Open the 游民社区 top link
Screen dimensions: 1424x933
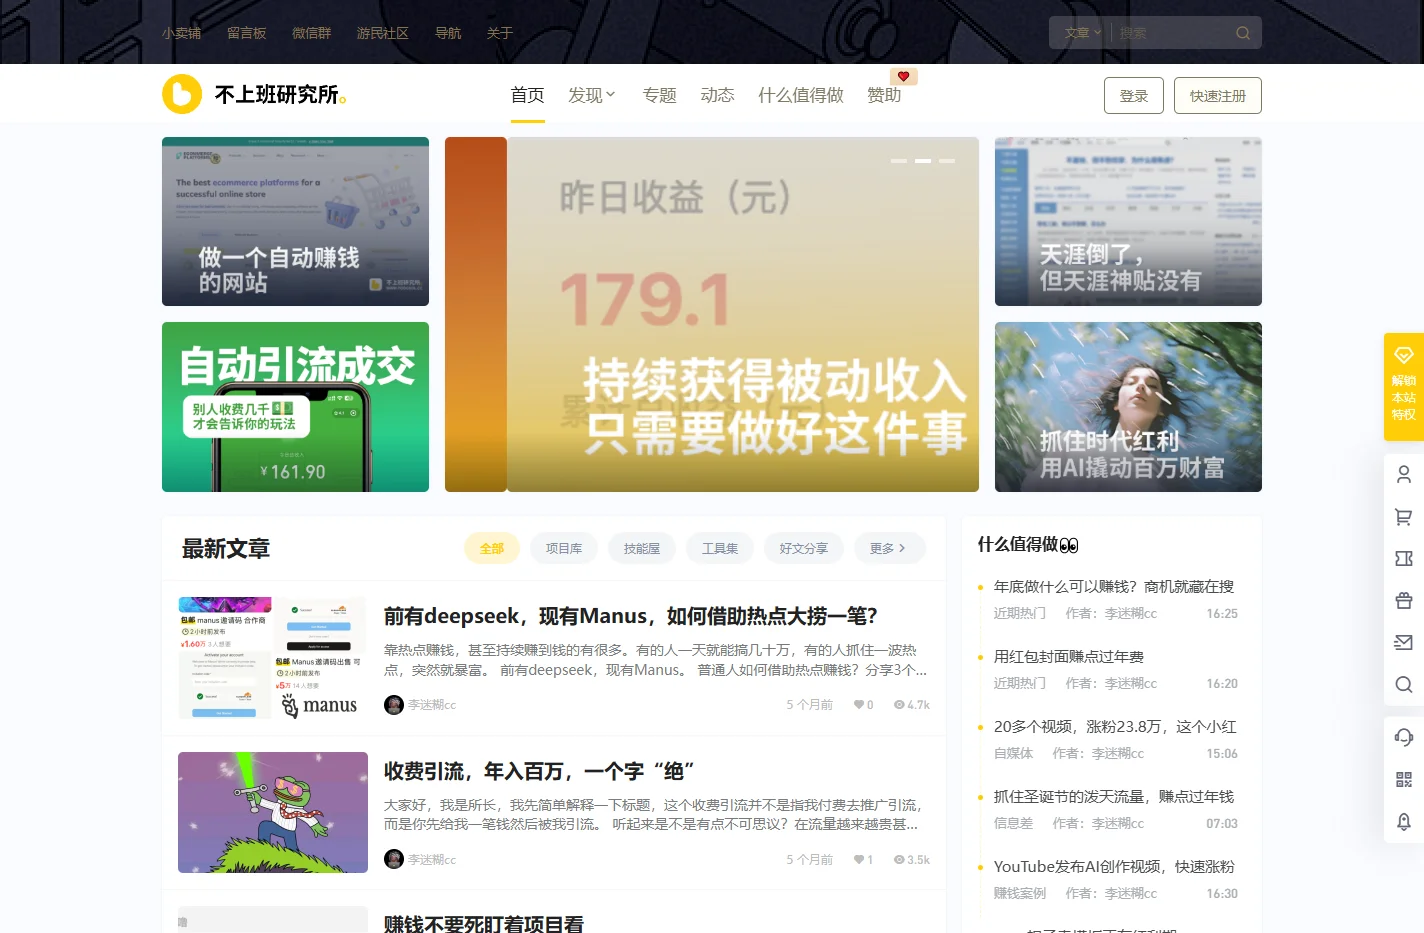383,33
